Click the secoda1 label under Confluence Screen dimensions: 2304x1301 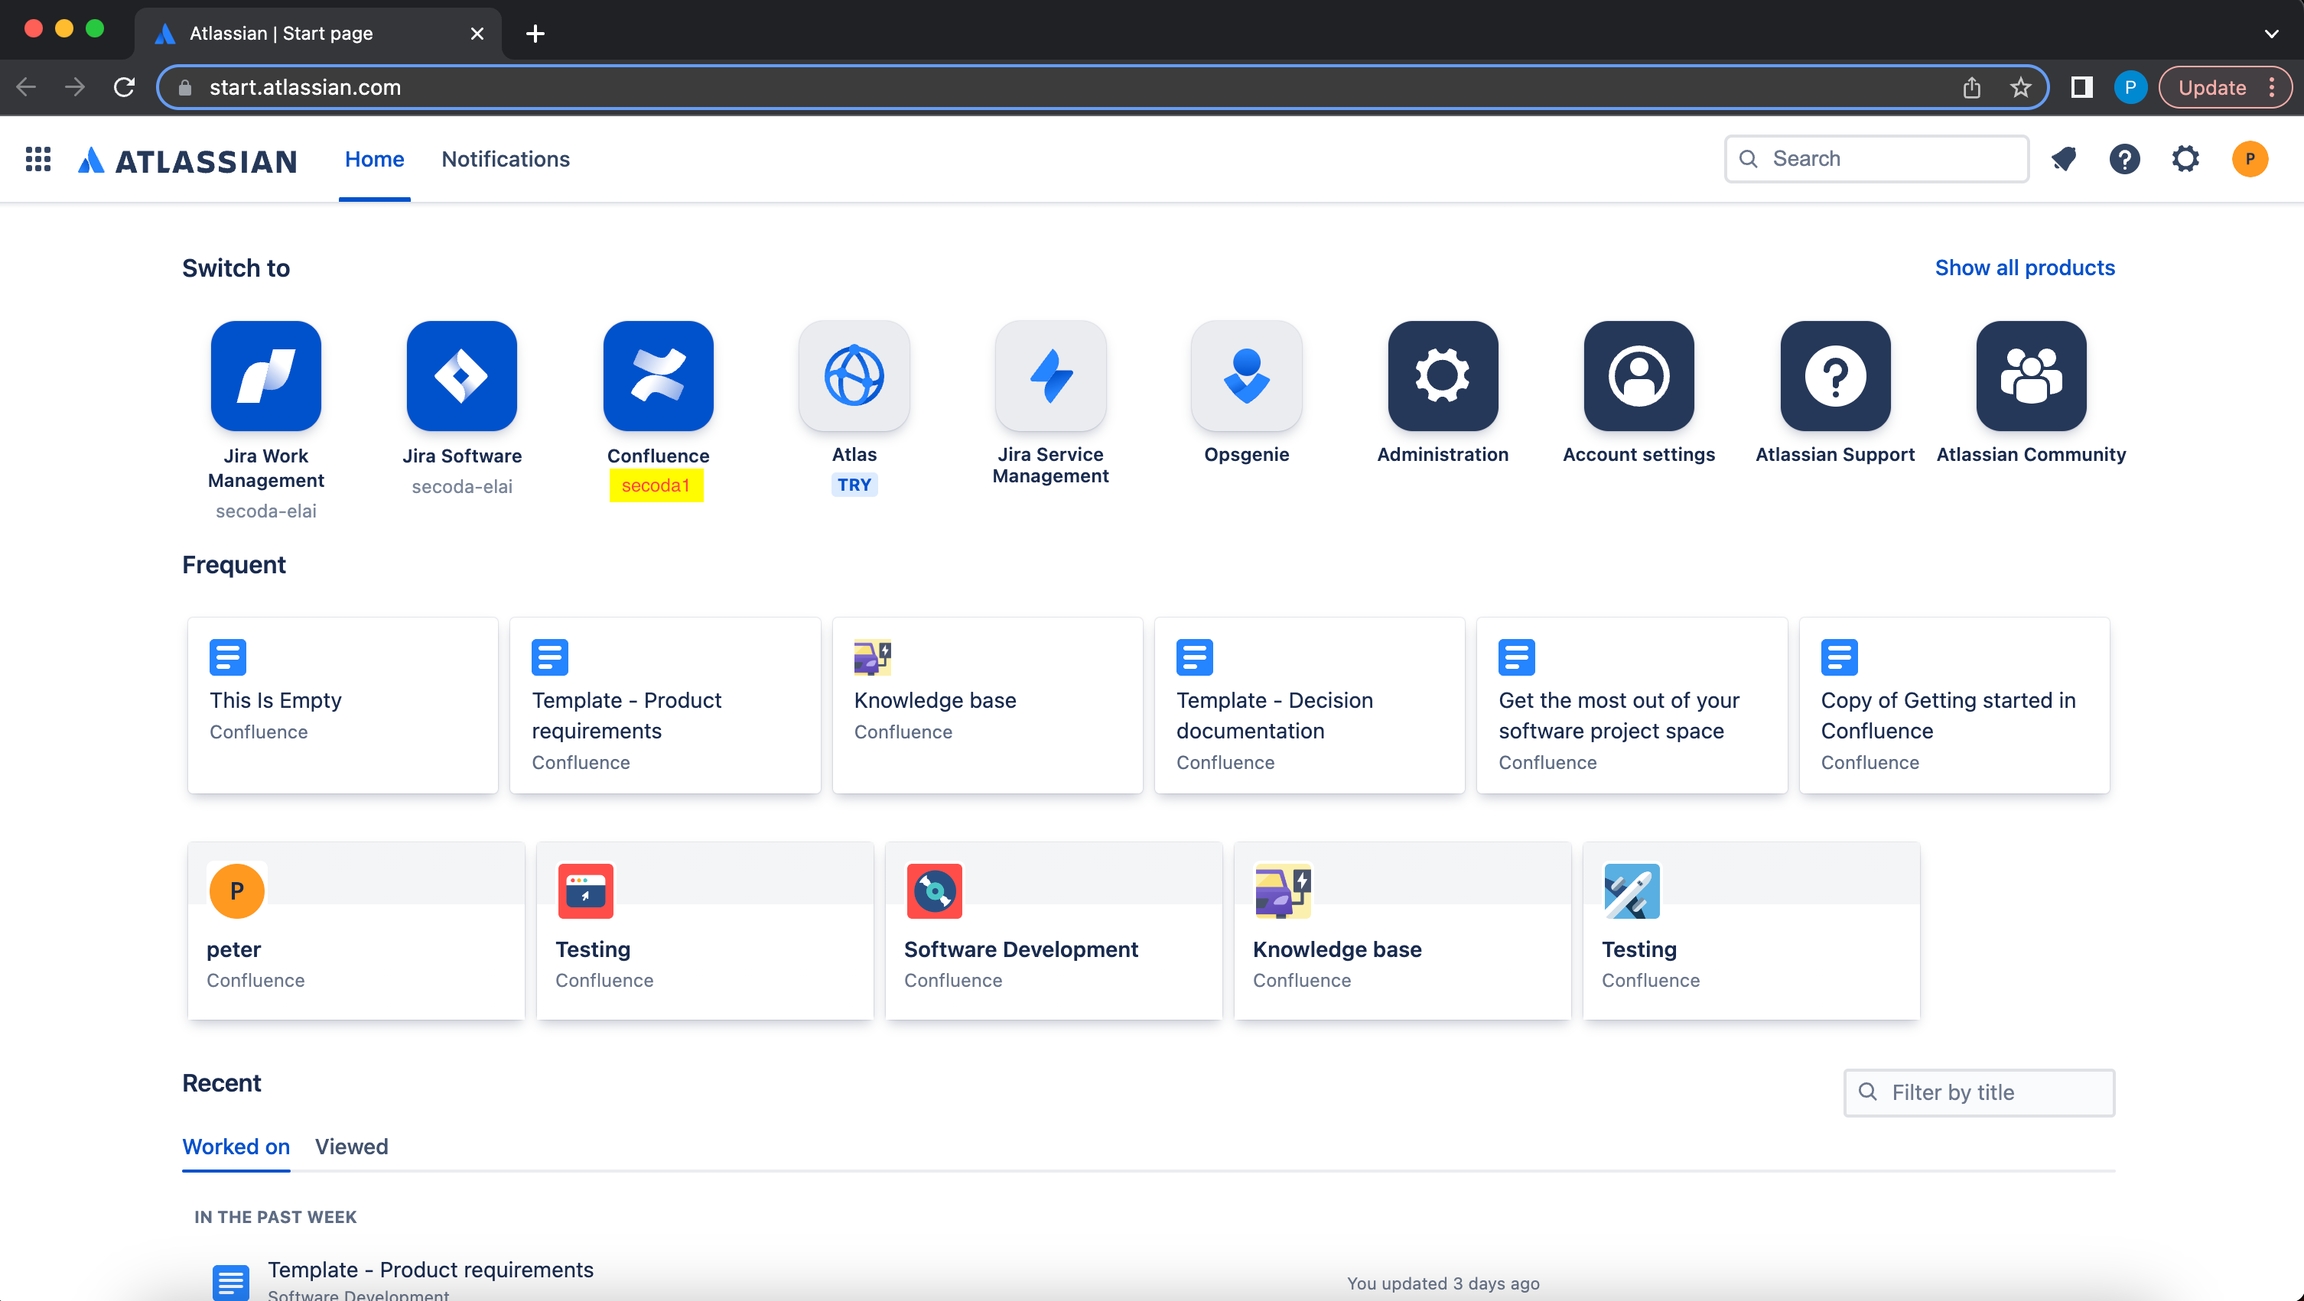[656, 486]
